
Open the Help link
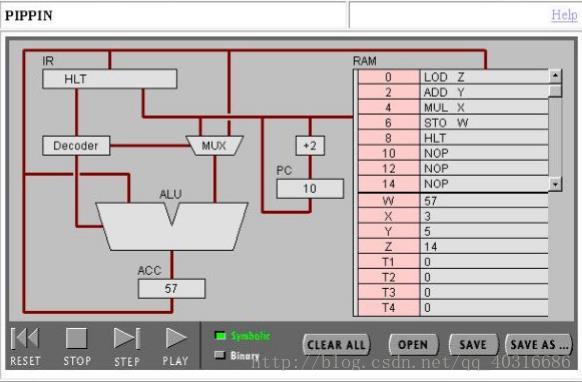tap(564, 15)
